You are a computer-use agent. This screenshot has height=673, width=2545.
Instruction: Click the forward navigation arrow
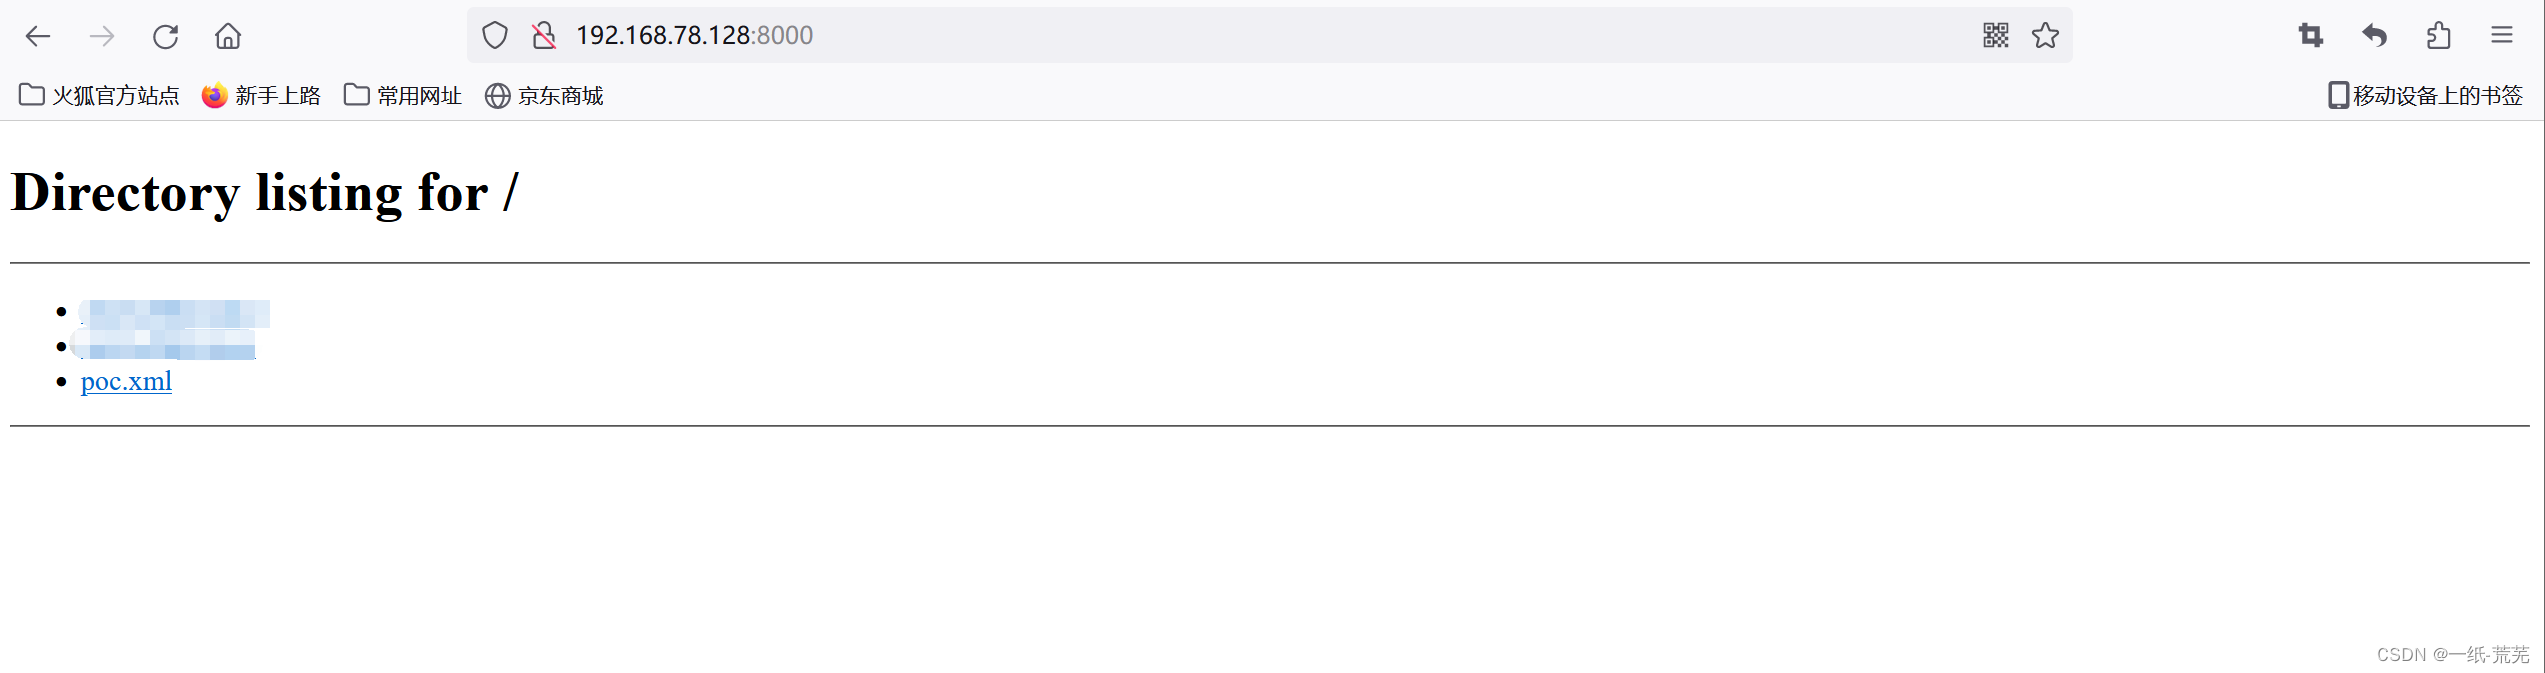[102, 37]
